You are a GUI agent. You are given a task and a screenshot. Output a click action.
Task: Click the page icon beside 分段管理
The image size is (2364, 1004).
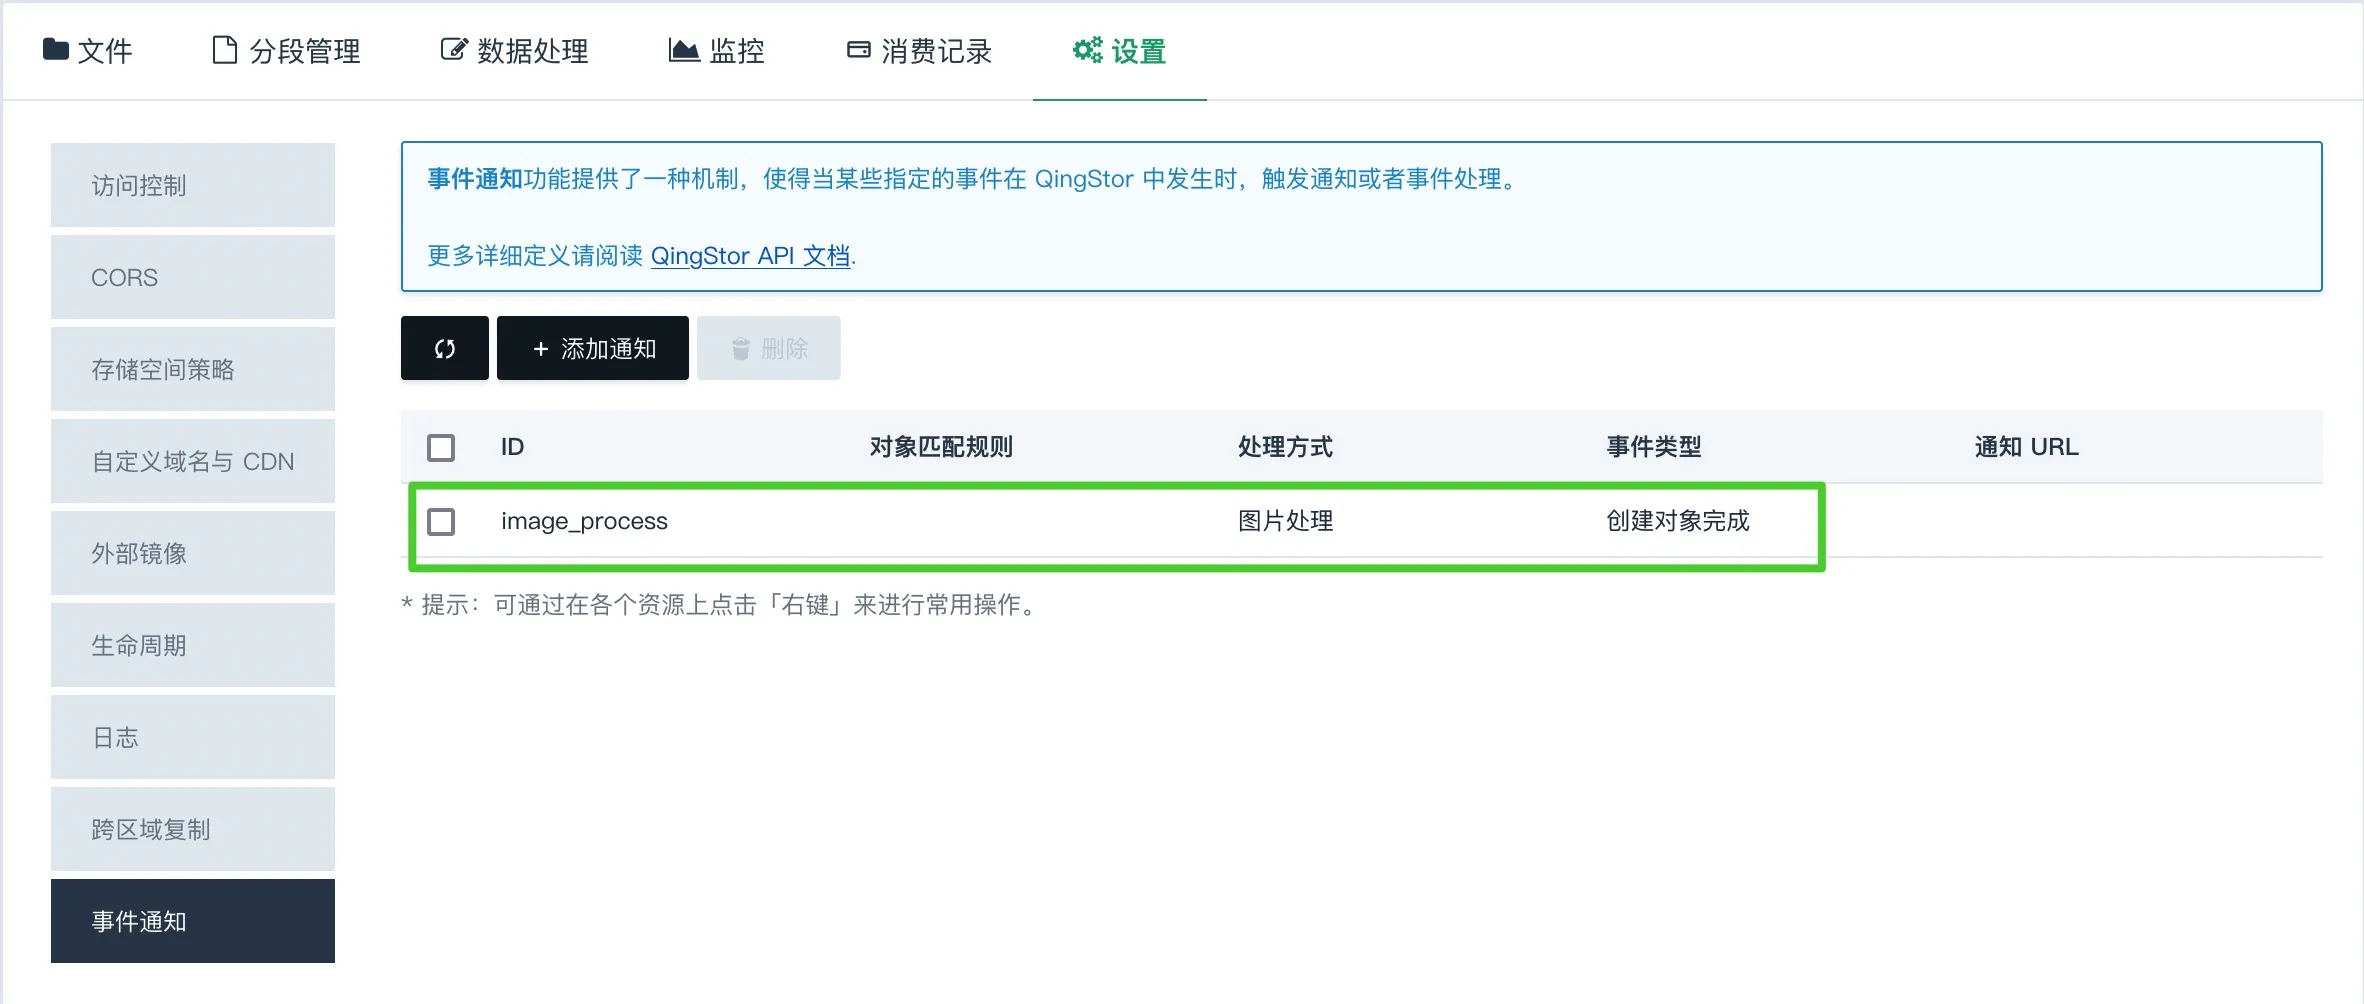(x=225, y=50)
